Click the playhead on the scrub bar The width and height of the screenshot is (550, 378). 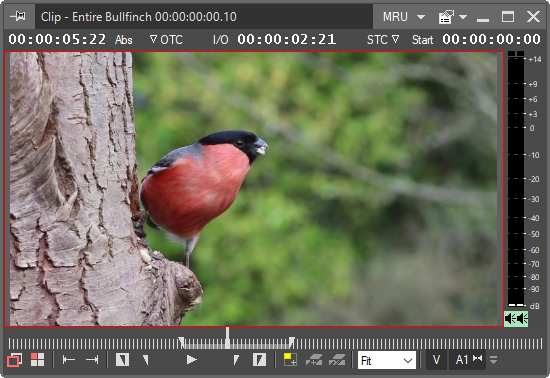click(228, 338)
